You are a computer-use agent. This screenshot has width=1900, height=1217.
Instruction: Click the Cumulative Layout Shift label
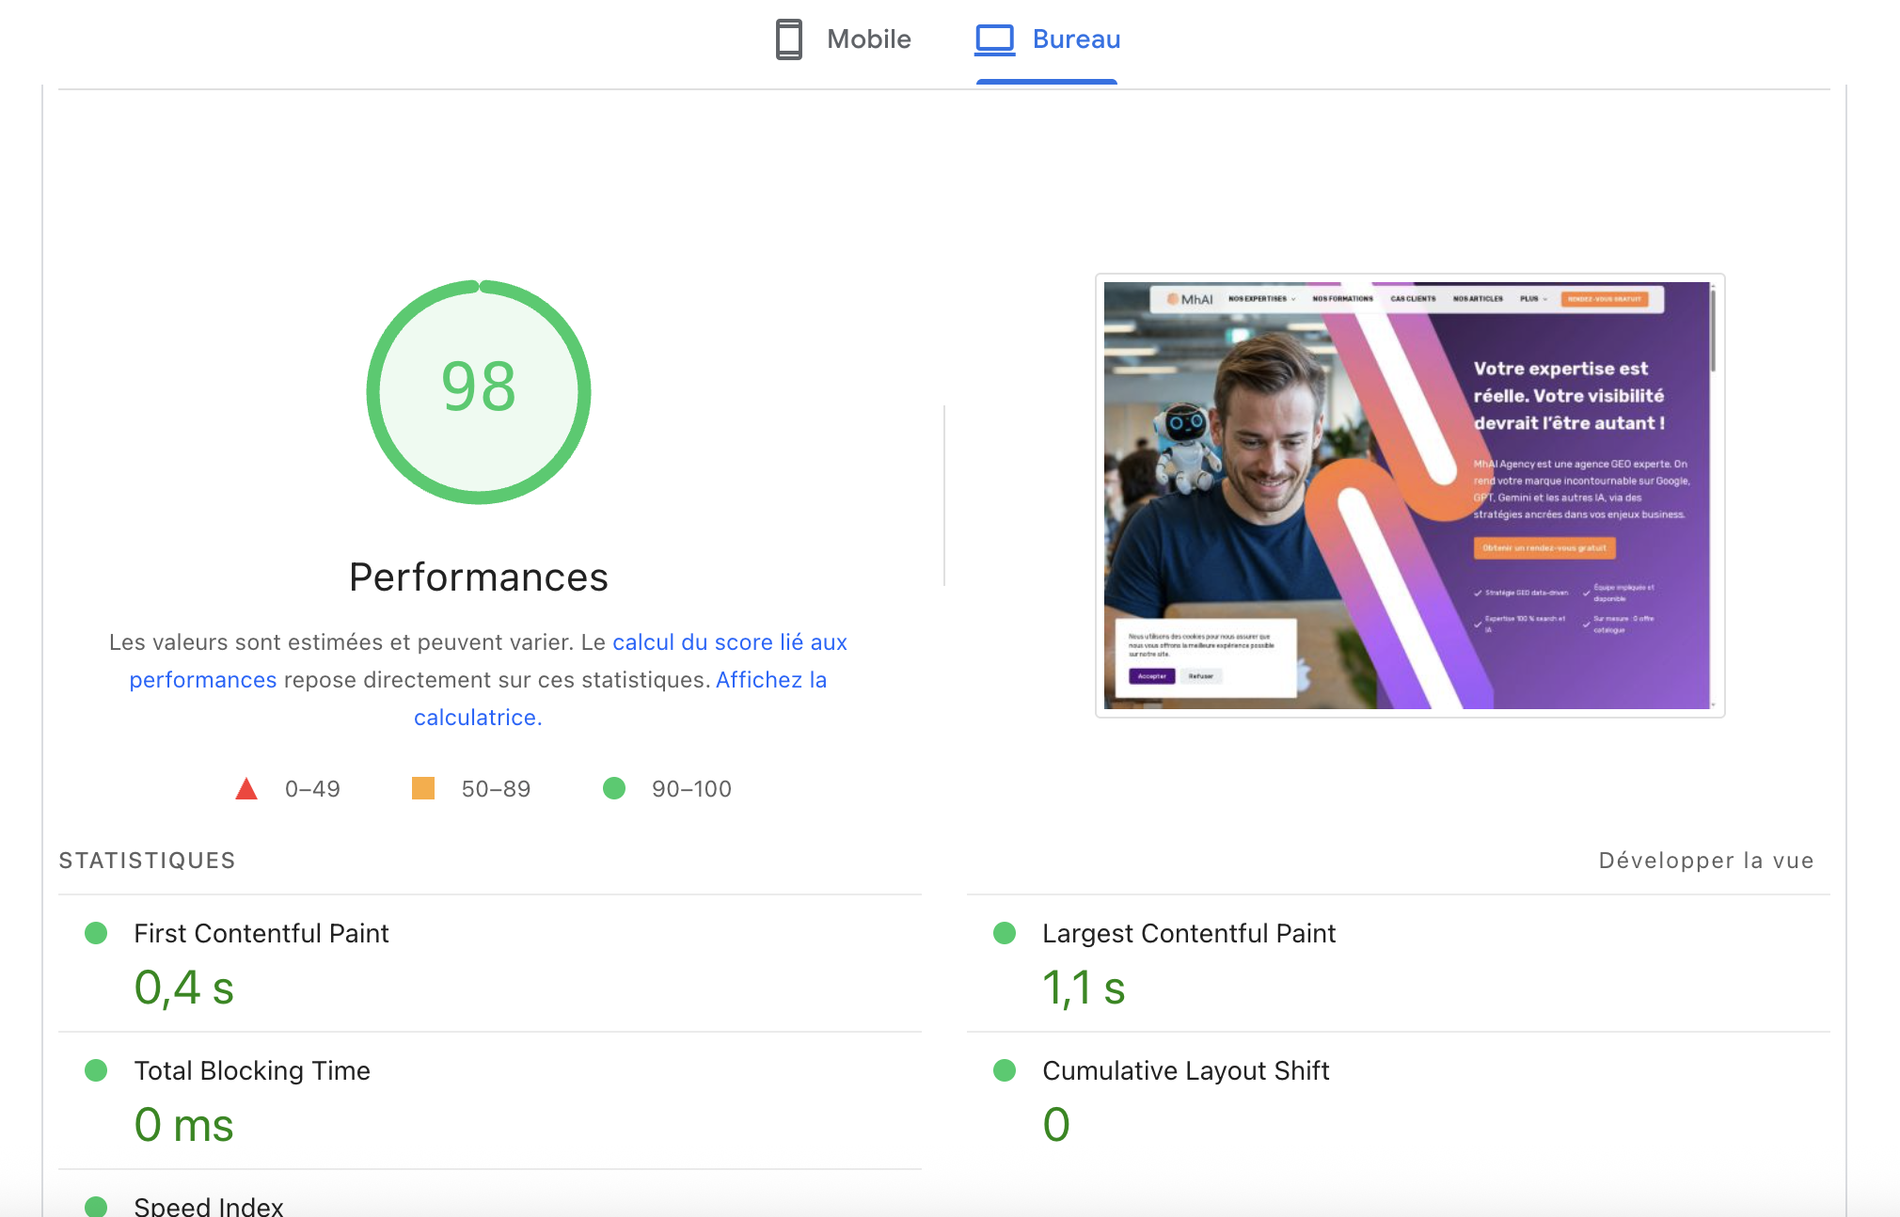pos(1186,1070)
